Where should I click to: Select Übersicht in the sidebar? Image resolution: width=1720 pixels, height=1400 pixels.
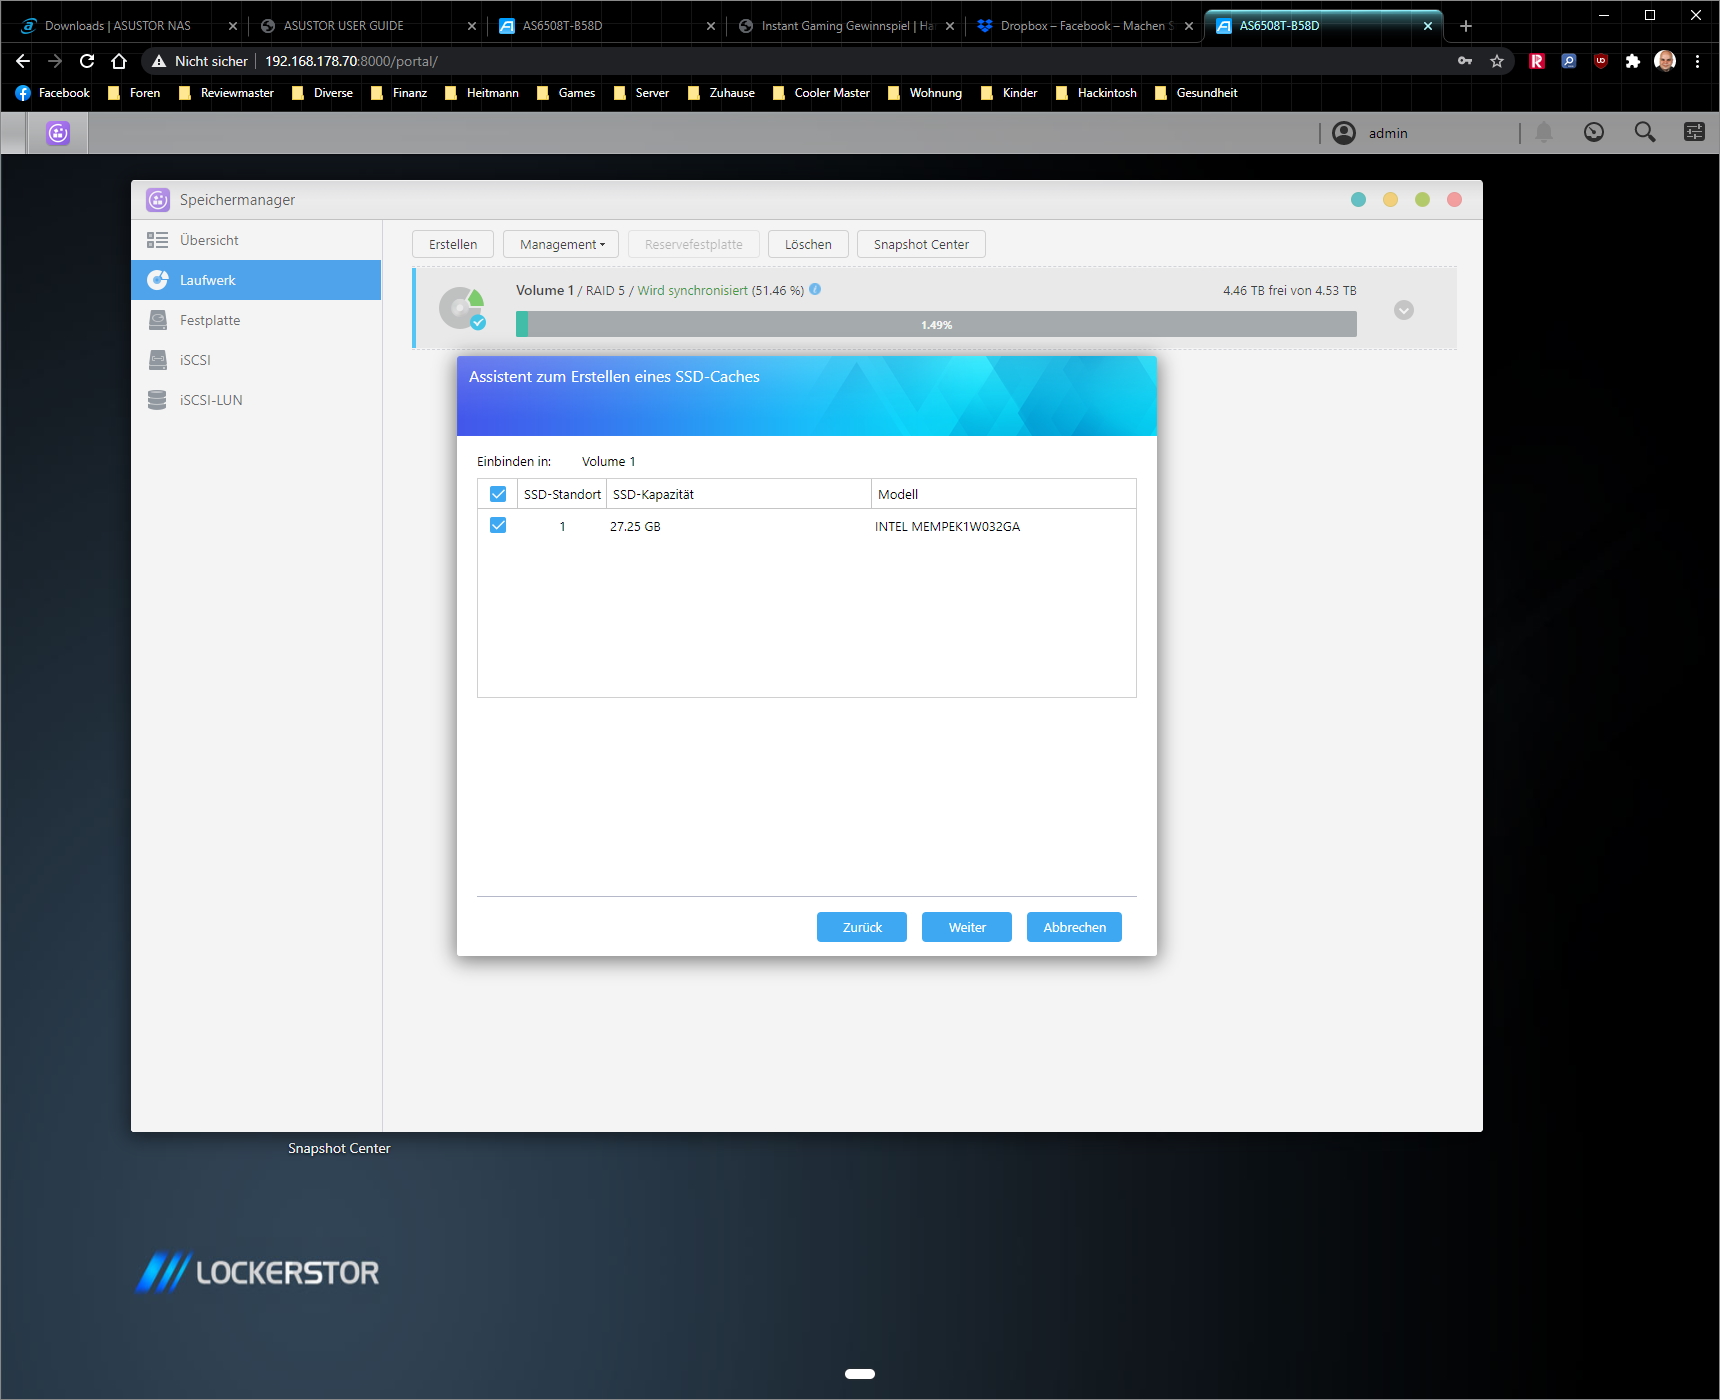pyautogui.click(x=256, y=240)
